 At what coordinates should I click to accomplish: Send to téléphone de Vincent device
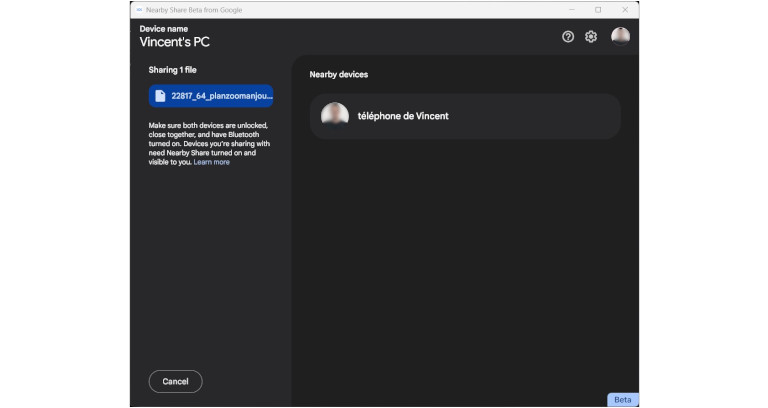465,116
